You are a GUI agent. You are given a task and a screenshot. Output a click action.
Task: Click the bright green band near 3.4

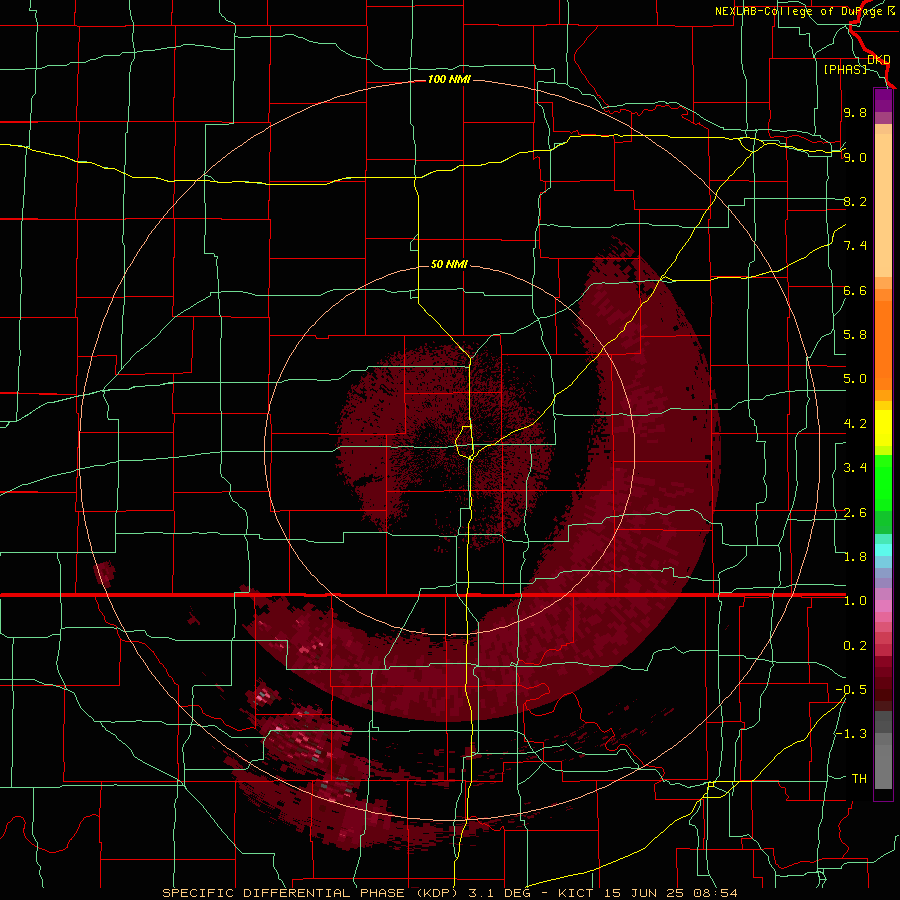(883, 482)
